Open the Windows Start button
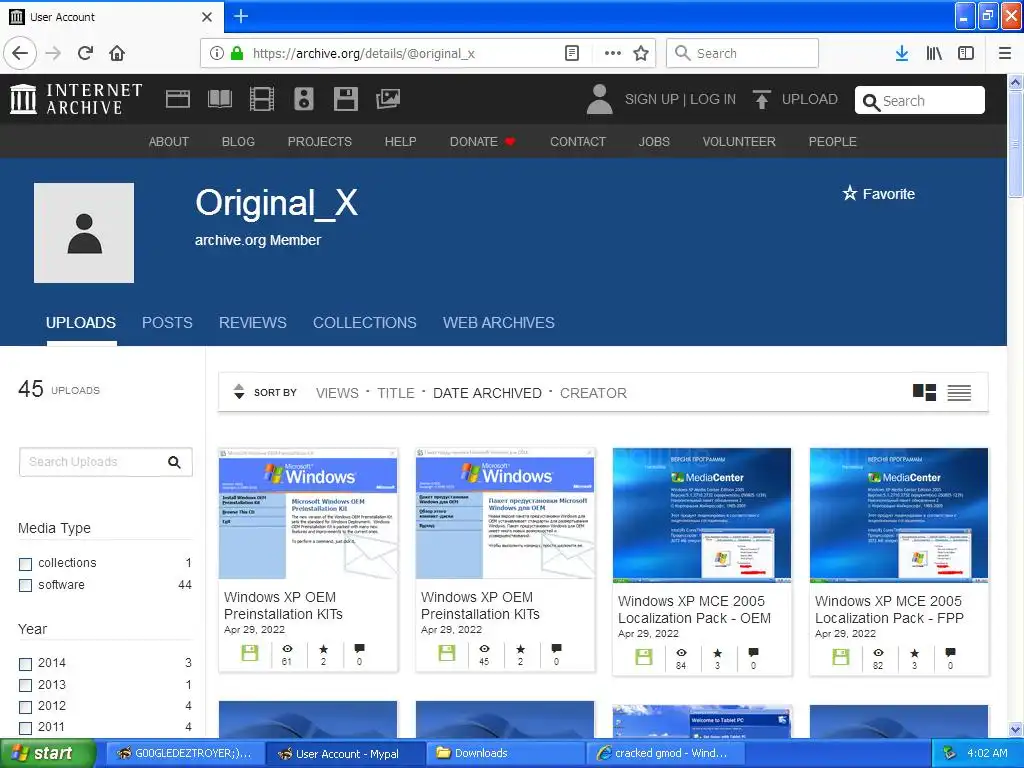The image size is (1024, 768). point(47,753)
